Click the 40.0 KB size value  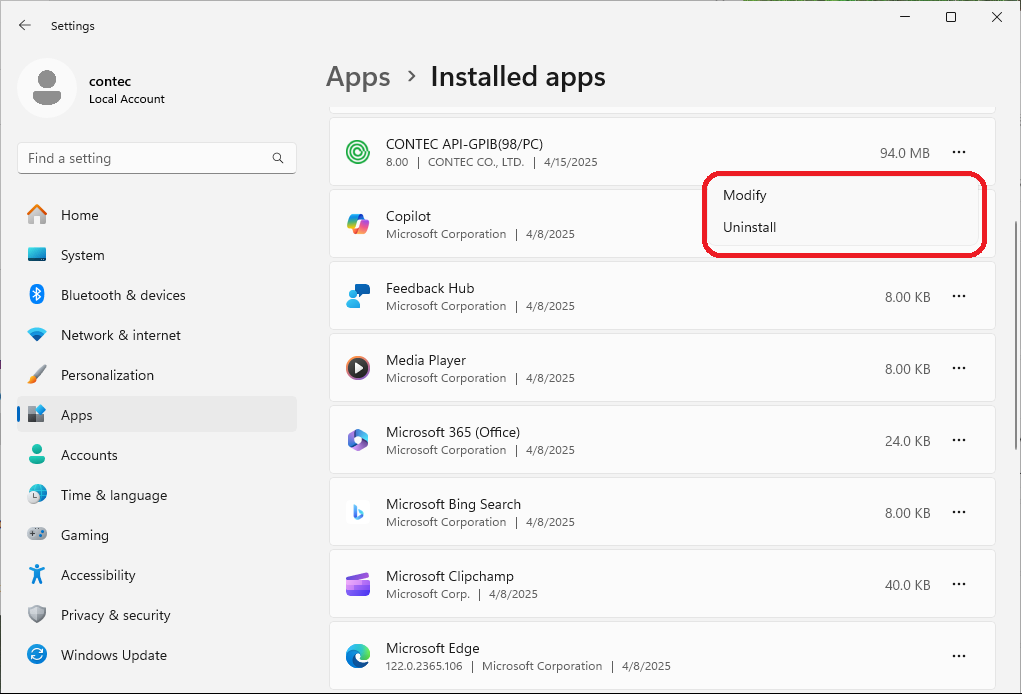point(908,585)
